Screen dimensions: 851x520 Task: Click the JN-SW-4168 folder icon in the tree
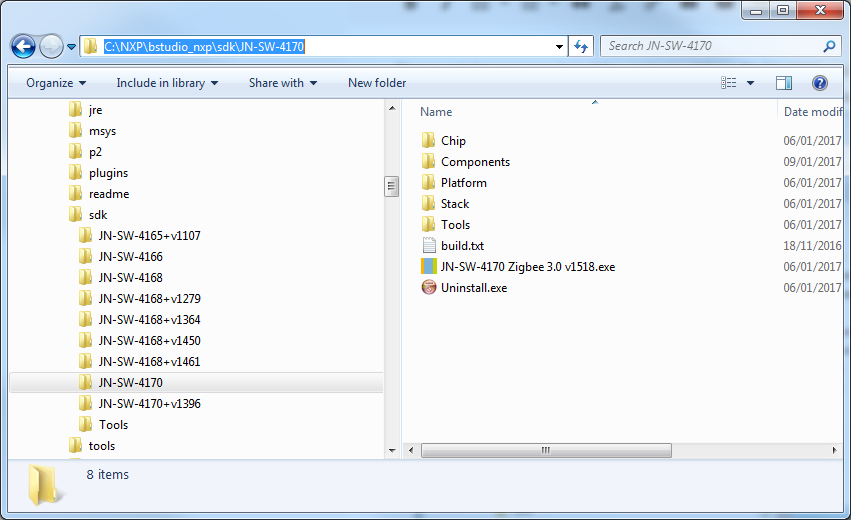[85, 278]
